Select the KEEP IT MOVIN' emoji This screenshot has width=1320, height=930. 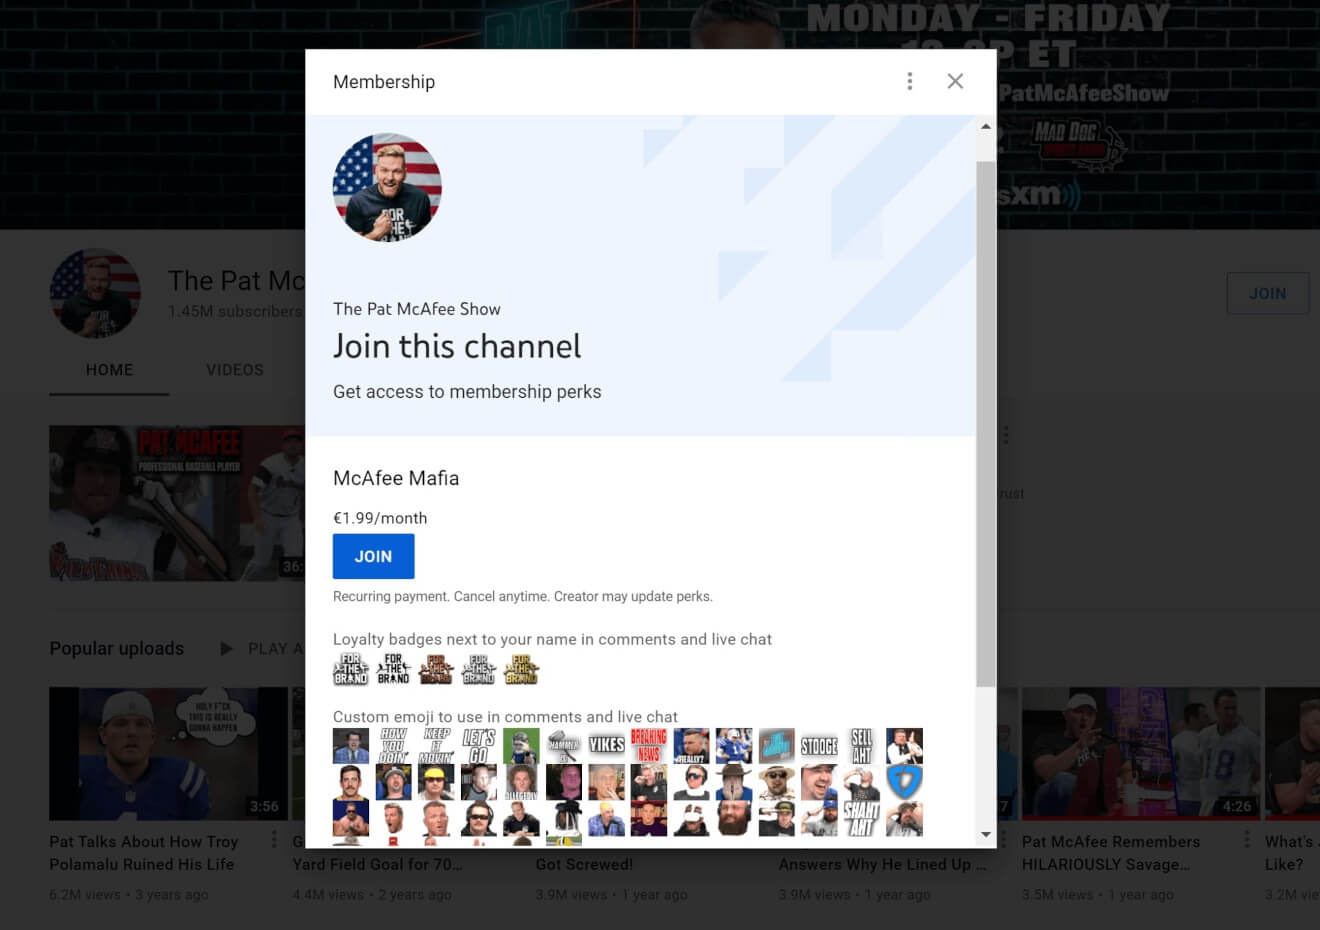436,746
